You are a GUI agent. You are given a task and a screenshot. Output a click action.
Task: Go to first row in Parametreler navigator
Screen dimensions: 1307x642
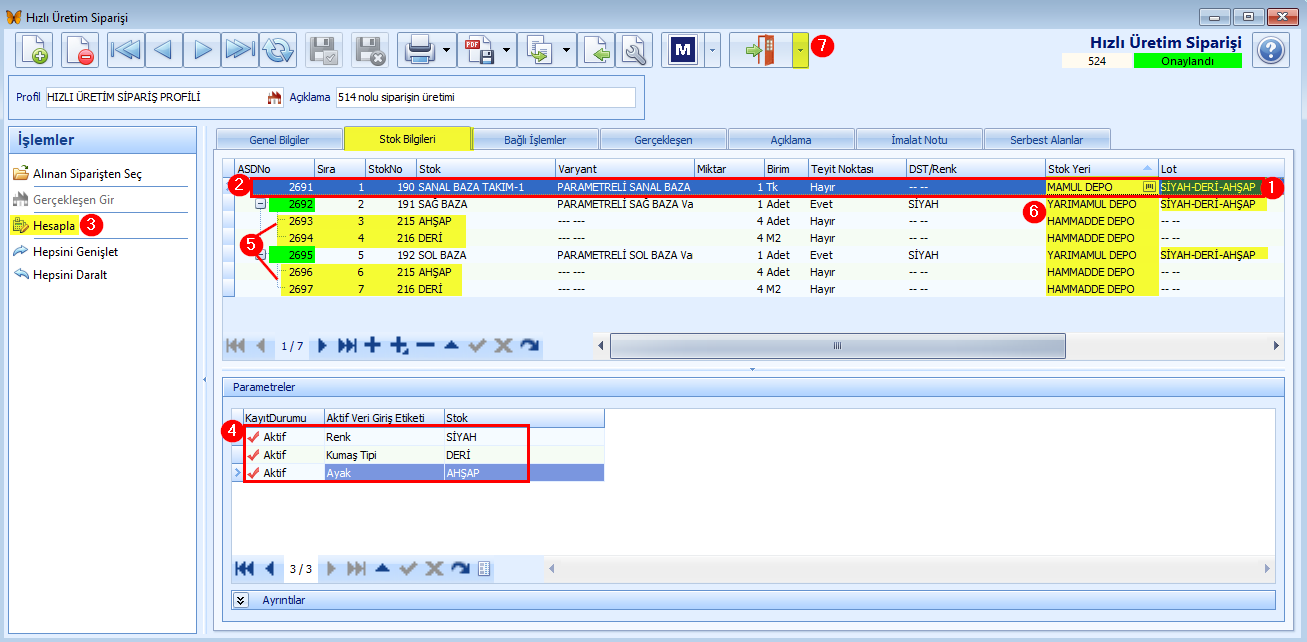244,568
